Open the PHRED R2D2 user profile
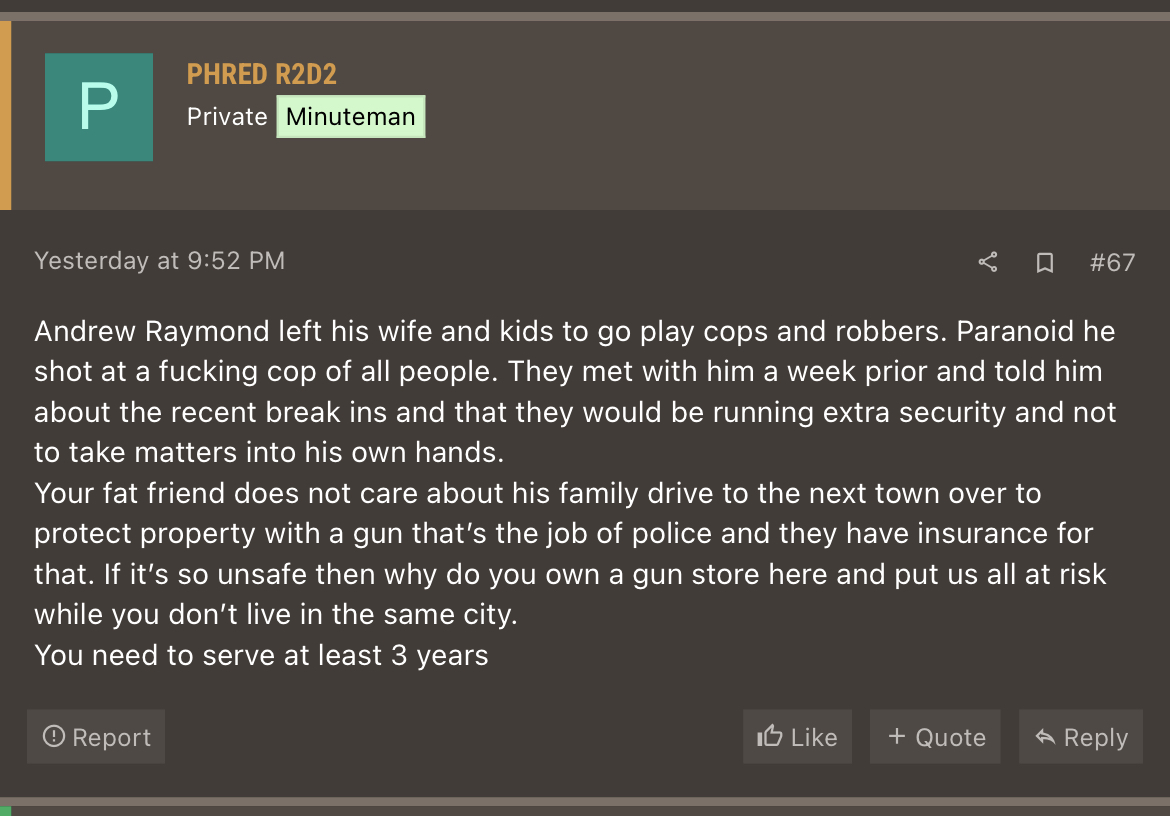 pos(261,75)
